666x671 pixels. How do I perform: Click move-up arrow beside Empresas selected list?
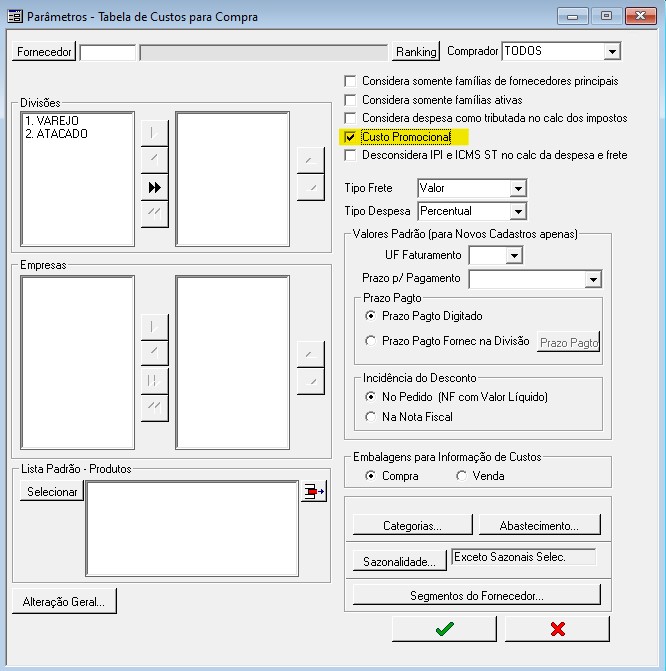pyautogui.click(x=311, y=354)
